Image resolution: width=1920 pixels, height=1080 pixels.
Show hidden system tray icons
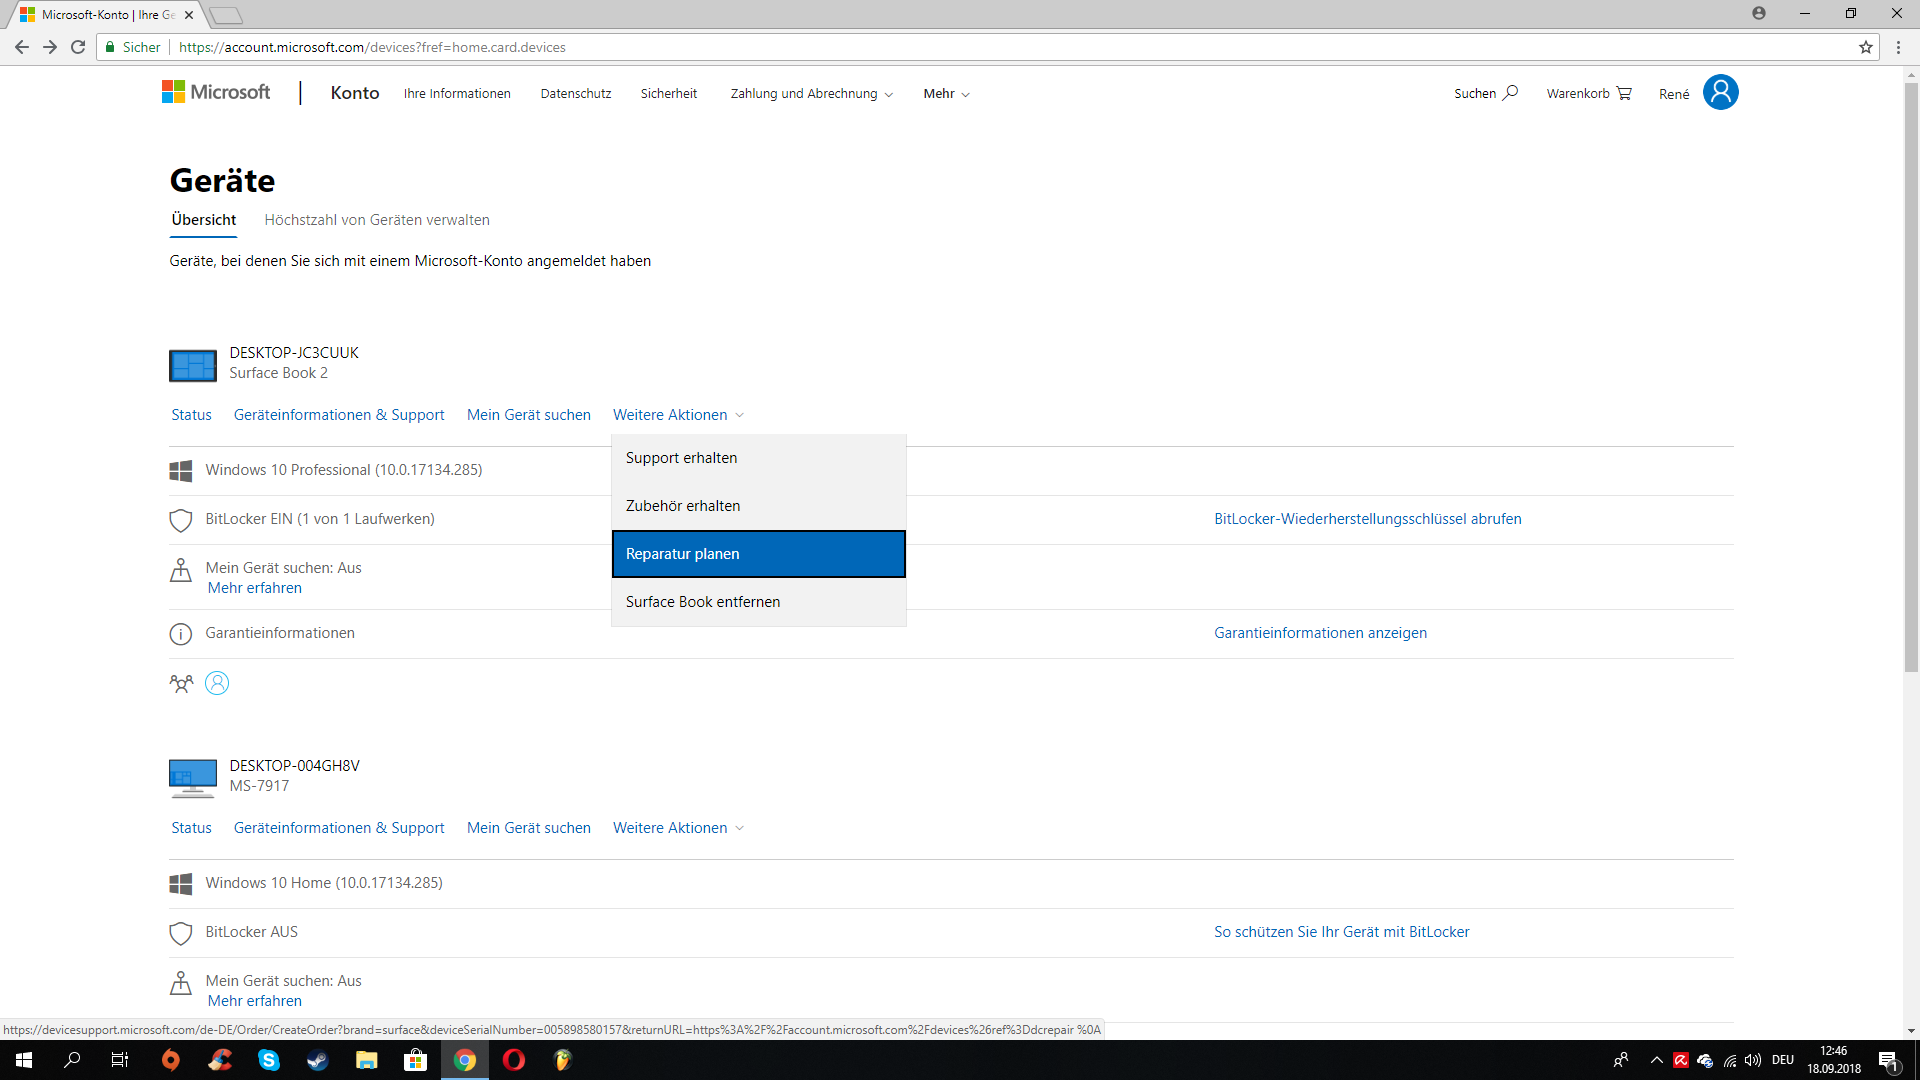1657,1060
